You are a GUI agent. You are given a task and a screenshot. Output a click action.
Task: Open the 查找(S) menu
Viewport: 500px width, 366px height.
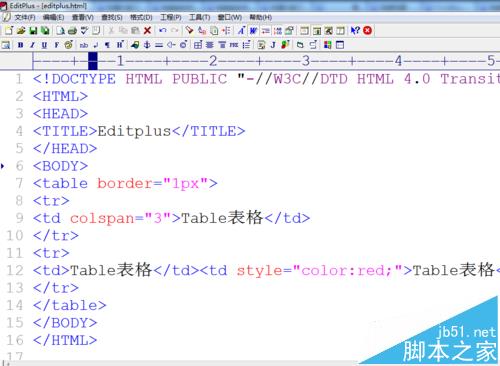(112, 17)
